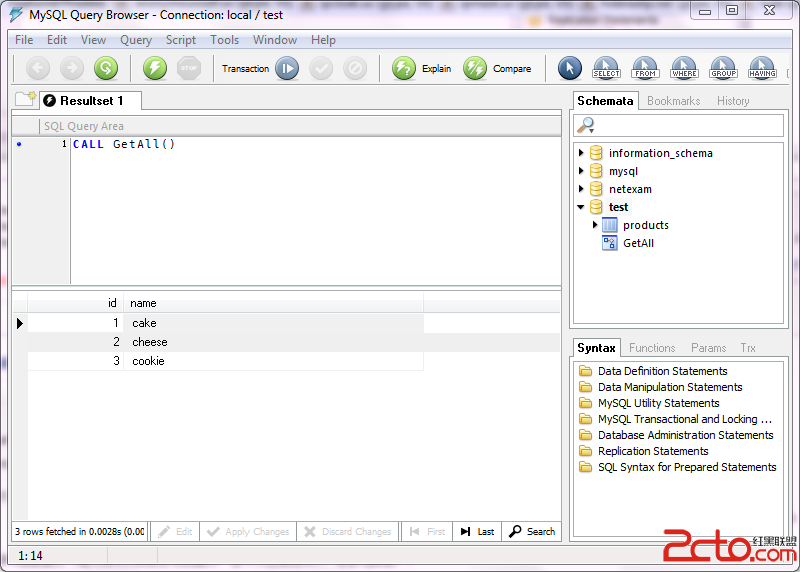Click the name column header
This screenshot has width=800, height=572.
tap(273, 303)
